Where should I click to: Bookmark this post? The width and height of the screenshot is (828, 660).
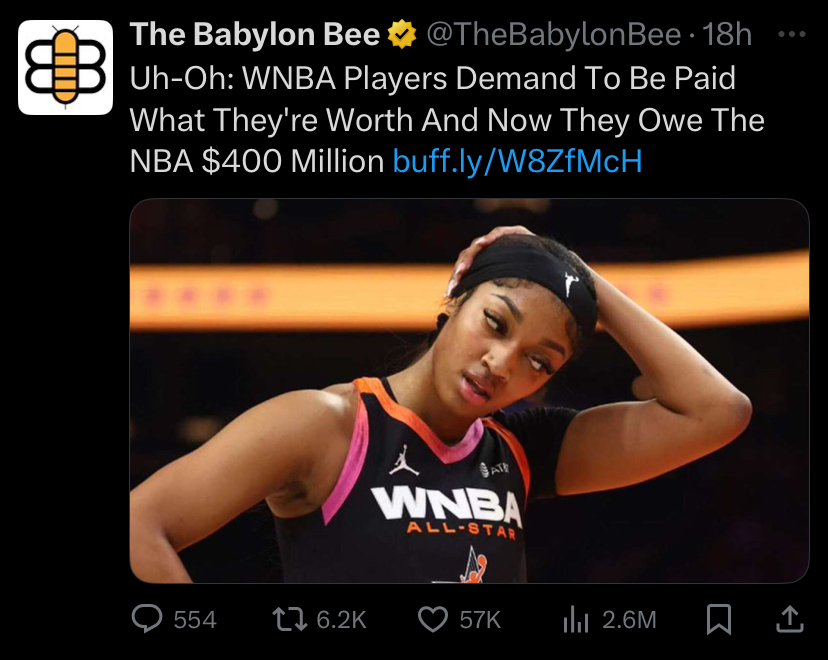[719, 619]
